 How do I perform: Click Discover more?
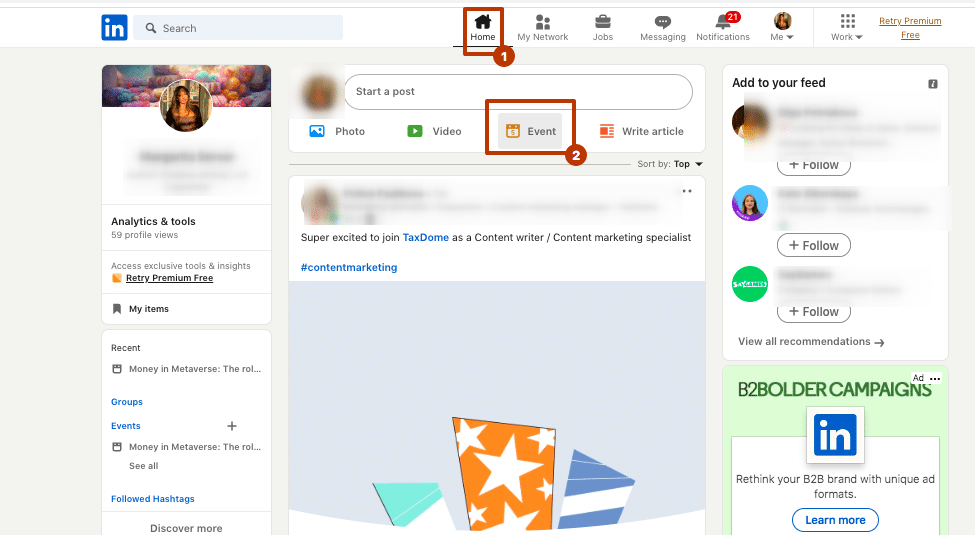coord(186,528)
